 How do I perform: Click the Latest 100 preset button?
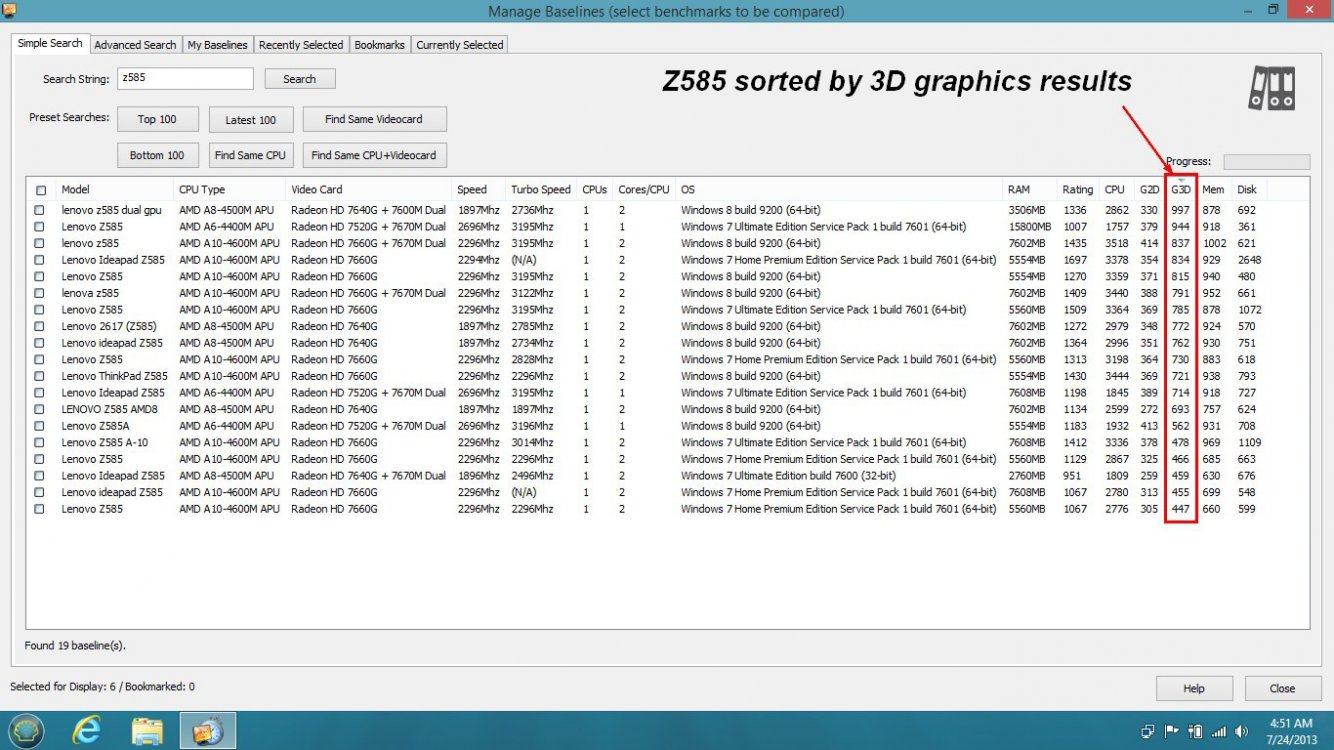pyautogui.click(x=251, y=119)
